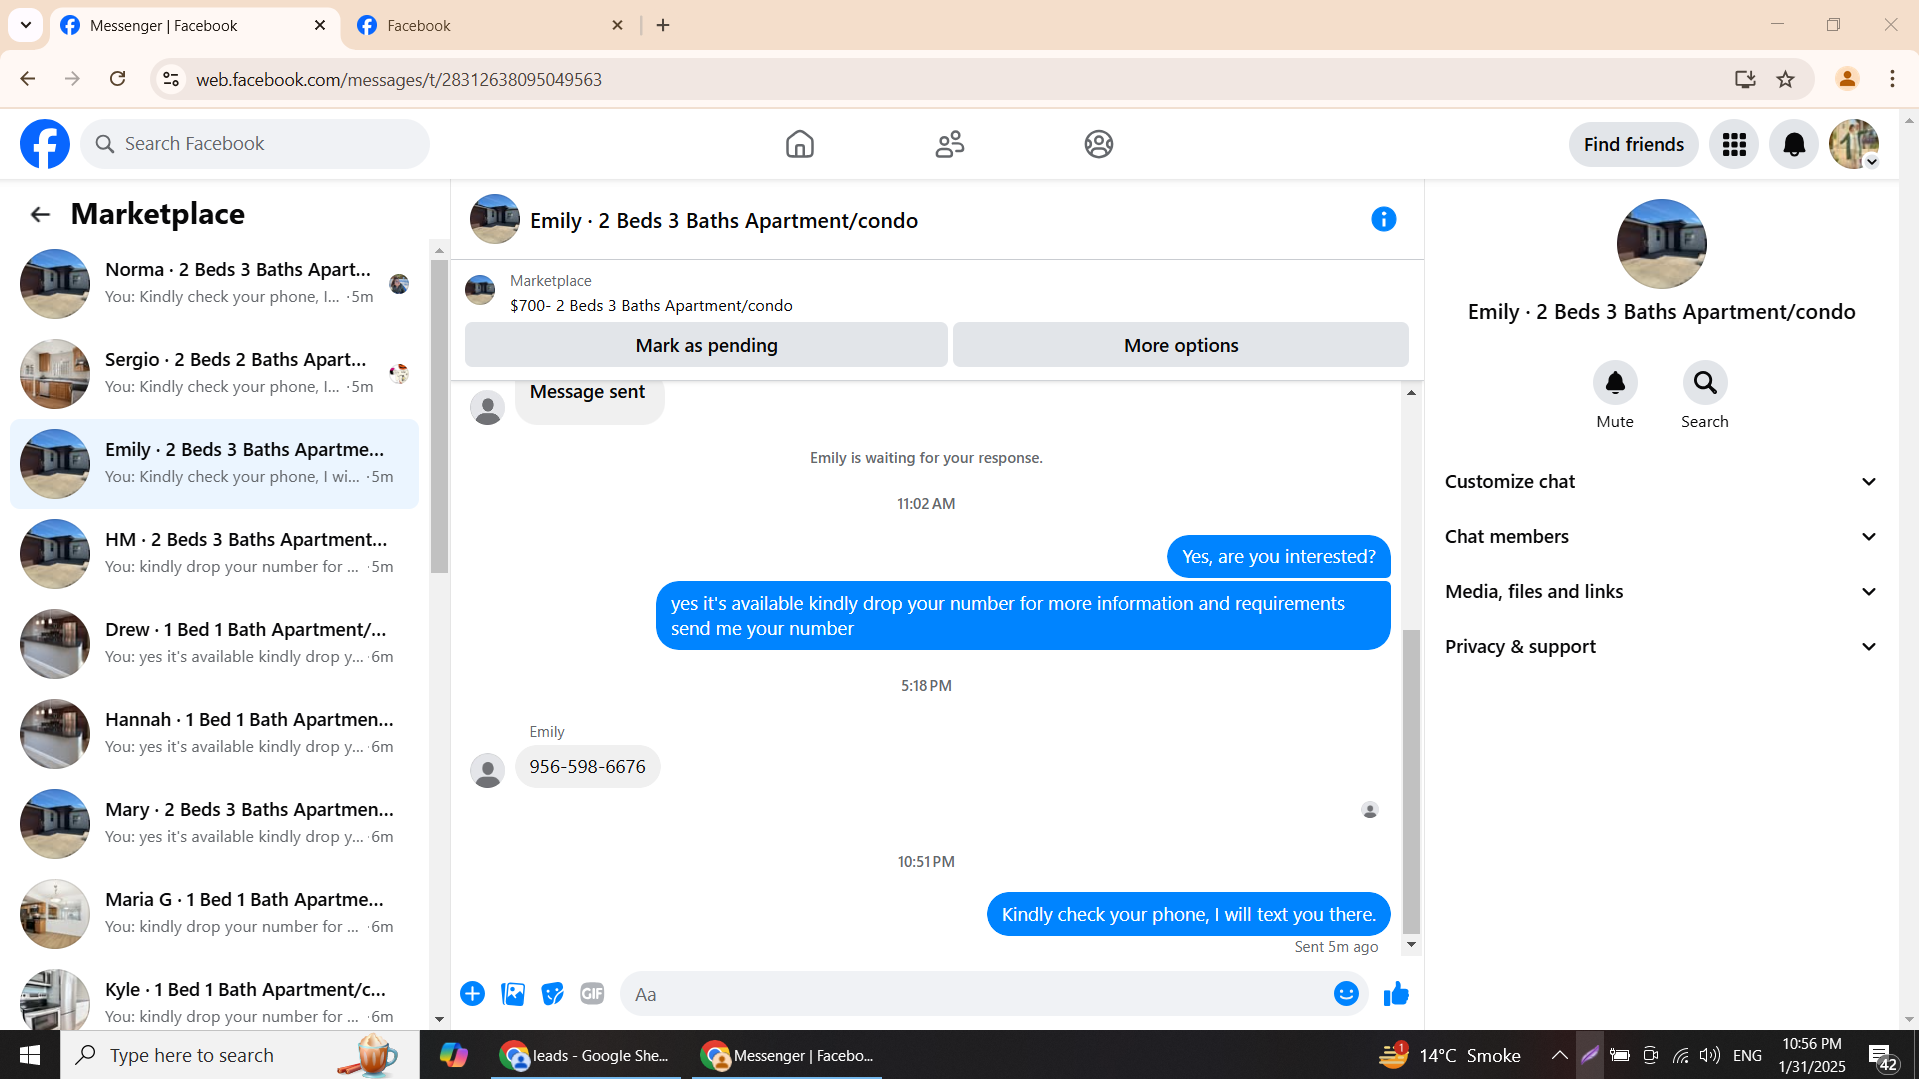Viewport: 1919px width, 1079px height.
Task: Go to the Home feed icon
Action: [800, 144]
